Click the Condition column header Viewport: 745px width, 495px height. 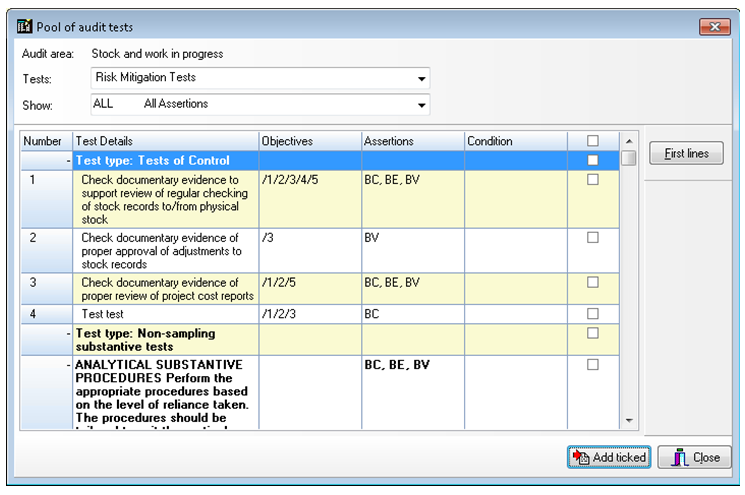pos(516,141)
